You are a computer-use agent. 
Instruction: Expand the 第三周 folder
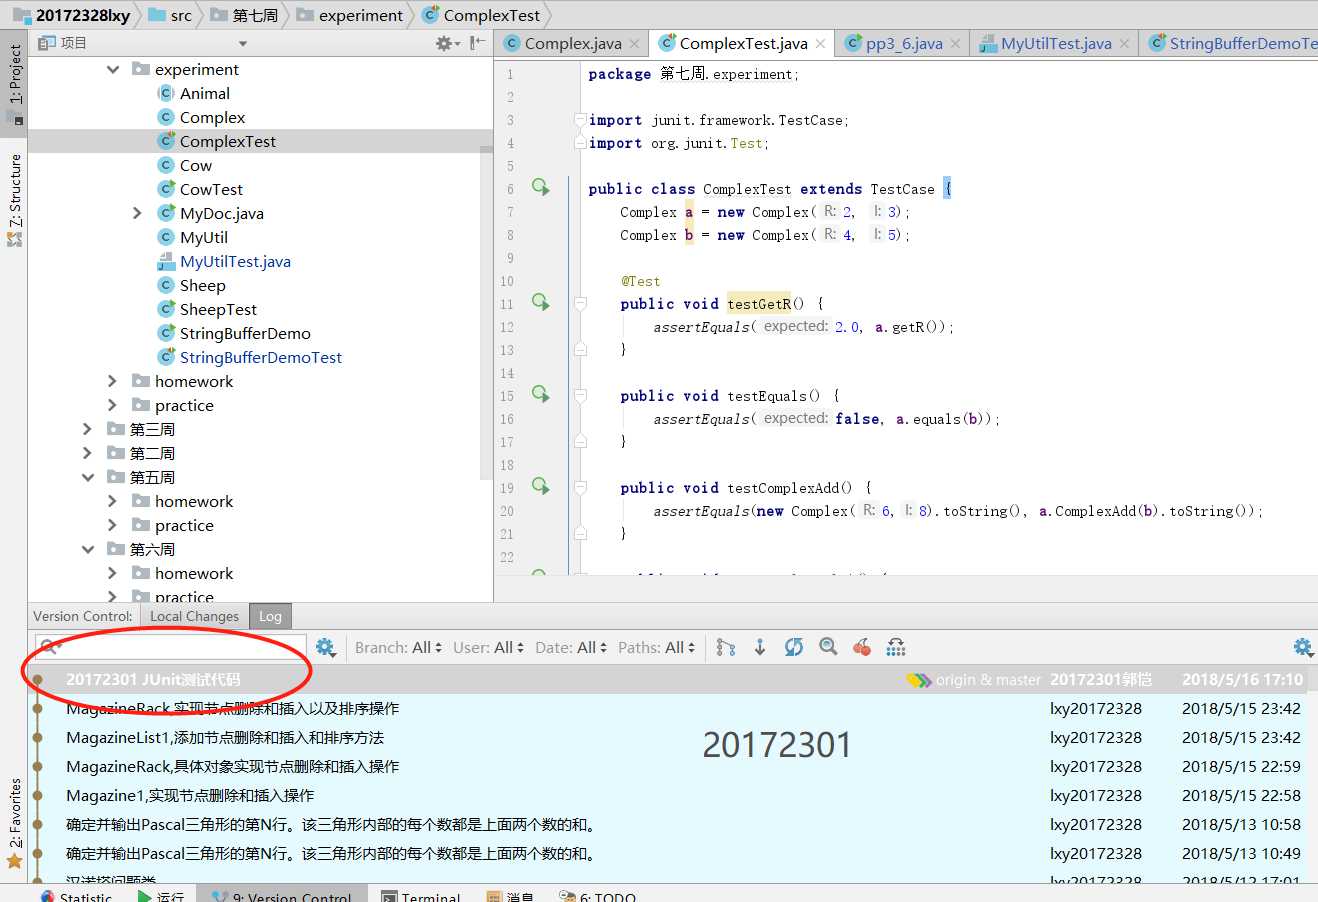pos(88,429)
